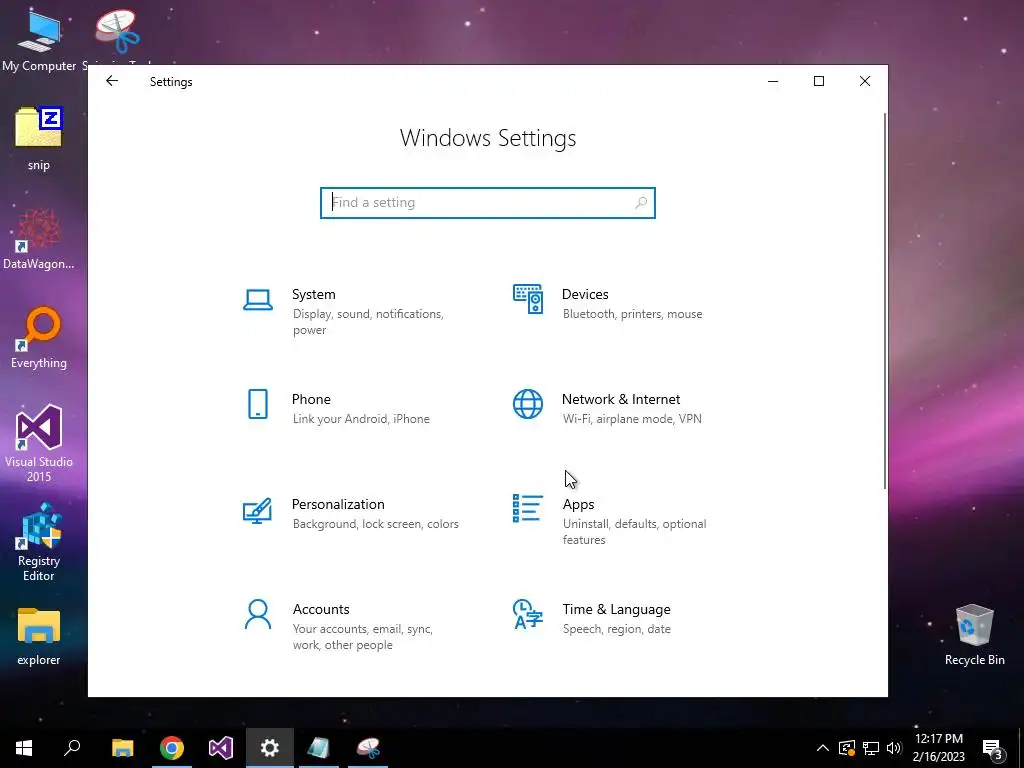The image size is (1024, 768).
Task: Switch to Visual Studio in the taskbar
Action: pyautogui.click(x=221, y=748)
